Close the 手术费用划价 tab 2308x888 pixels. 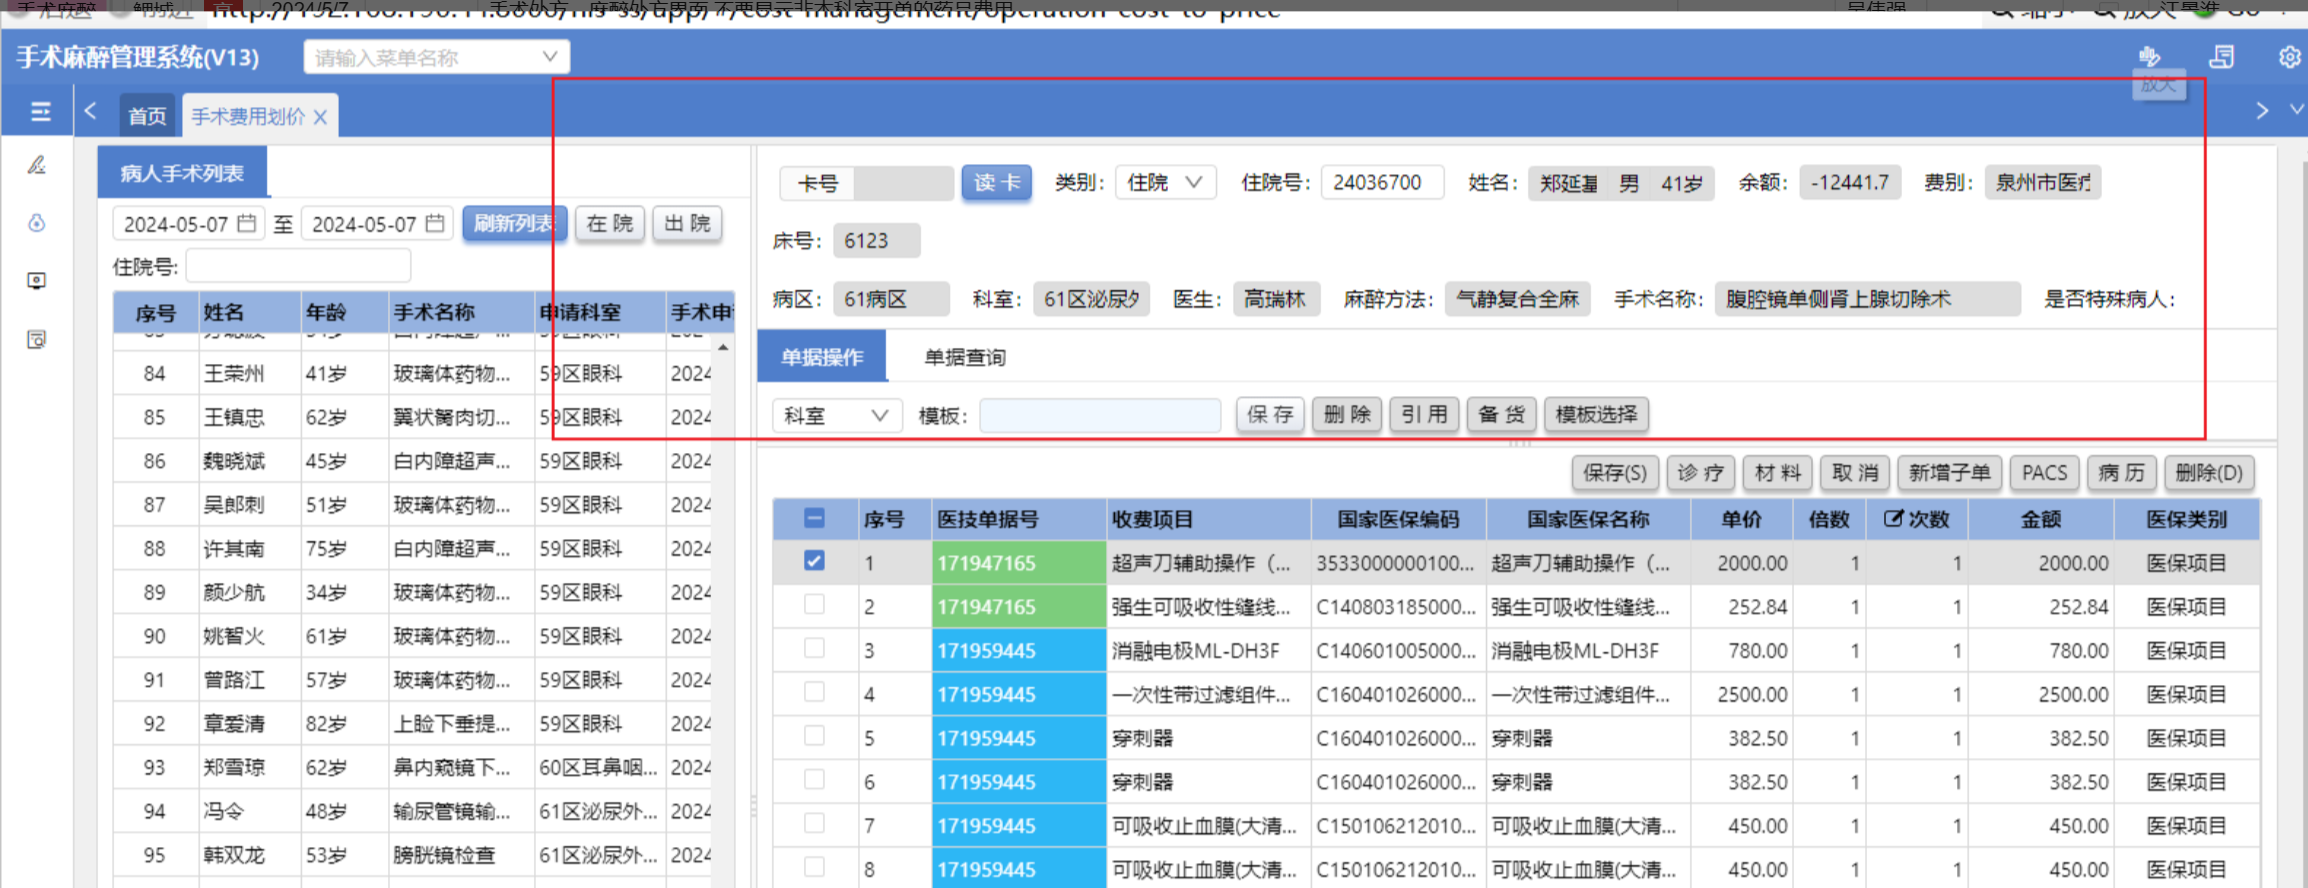click(x=320, y=117)
